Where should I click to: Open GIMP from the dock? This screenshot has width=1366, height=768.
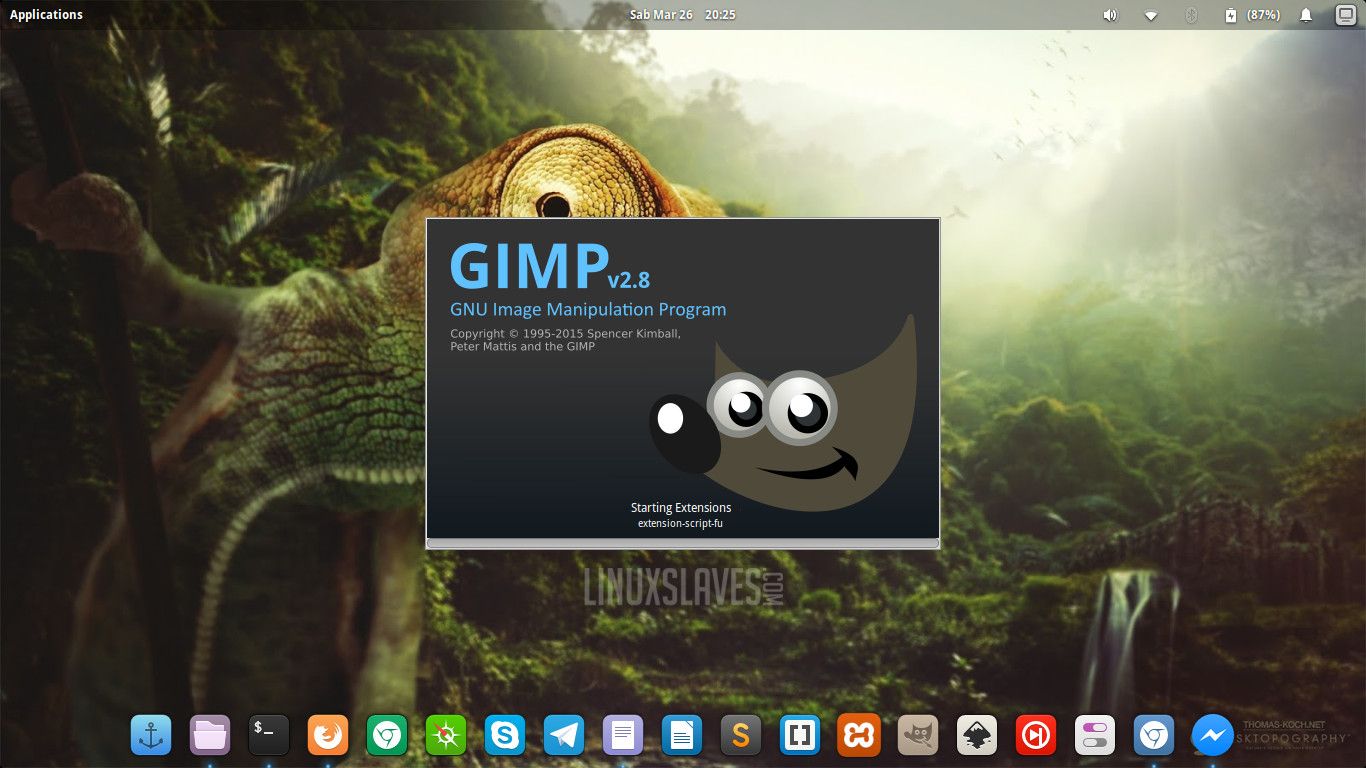coord(917,735)
